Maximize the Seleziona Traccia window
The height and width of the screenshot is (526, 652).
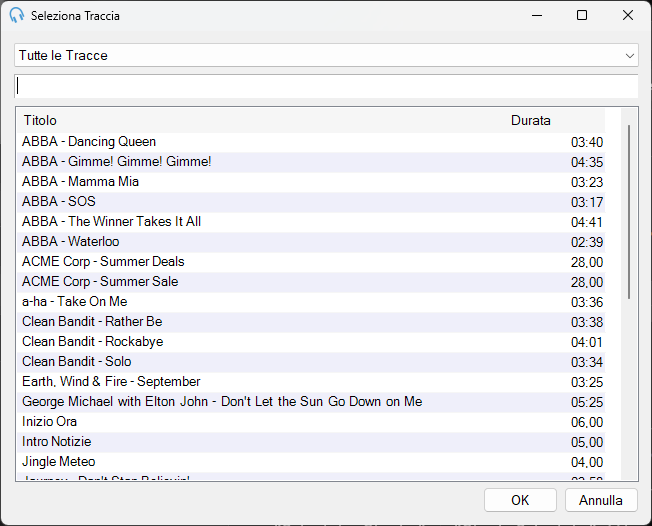582,15
